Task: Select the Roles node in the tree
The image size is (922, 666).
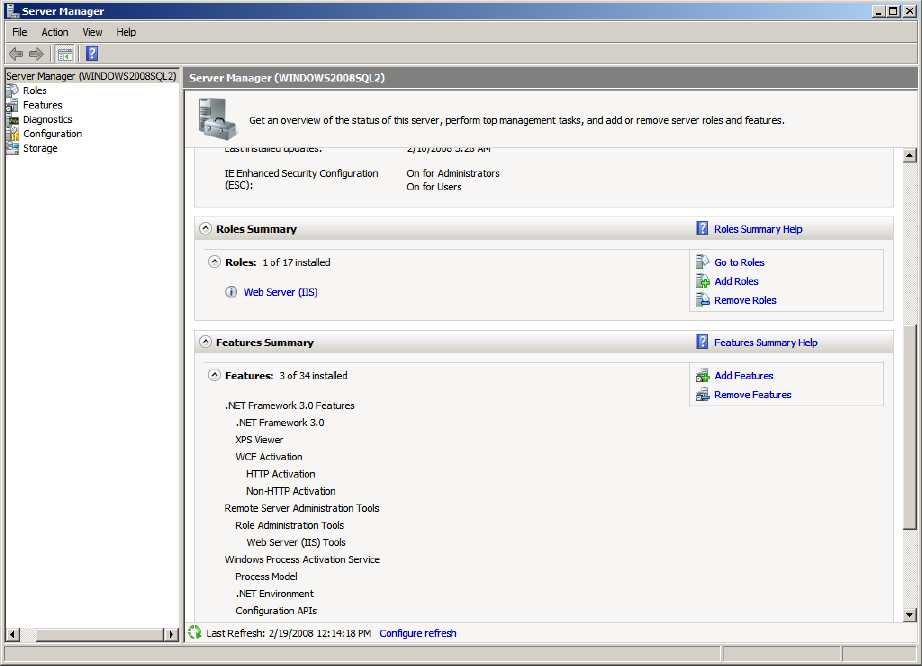Action: click(35, 91)
